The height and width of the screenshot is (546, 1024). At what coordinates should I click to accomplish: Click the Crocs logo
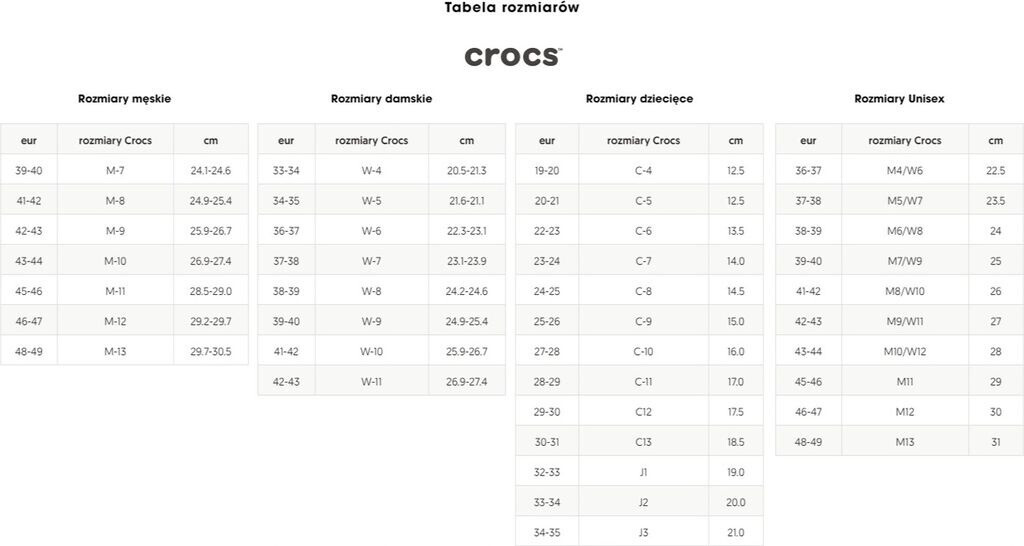point(513,56)
